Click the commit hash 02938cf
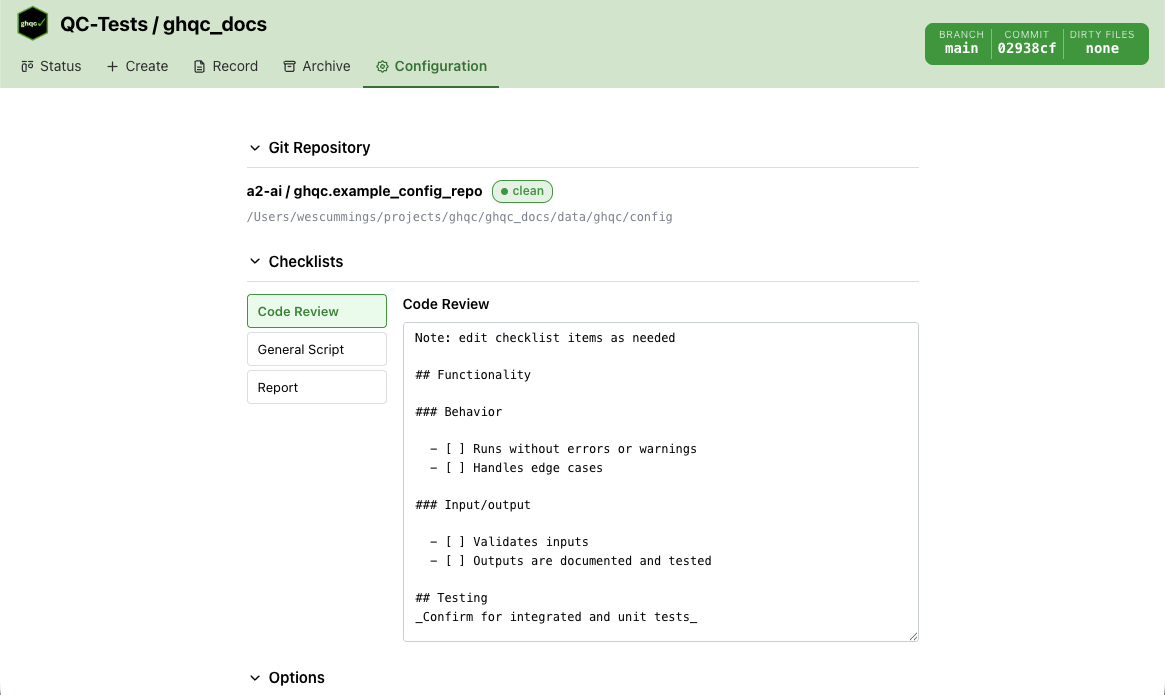Viewport: 1165px width, 695px height. pos(1027,48)
